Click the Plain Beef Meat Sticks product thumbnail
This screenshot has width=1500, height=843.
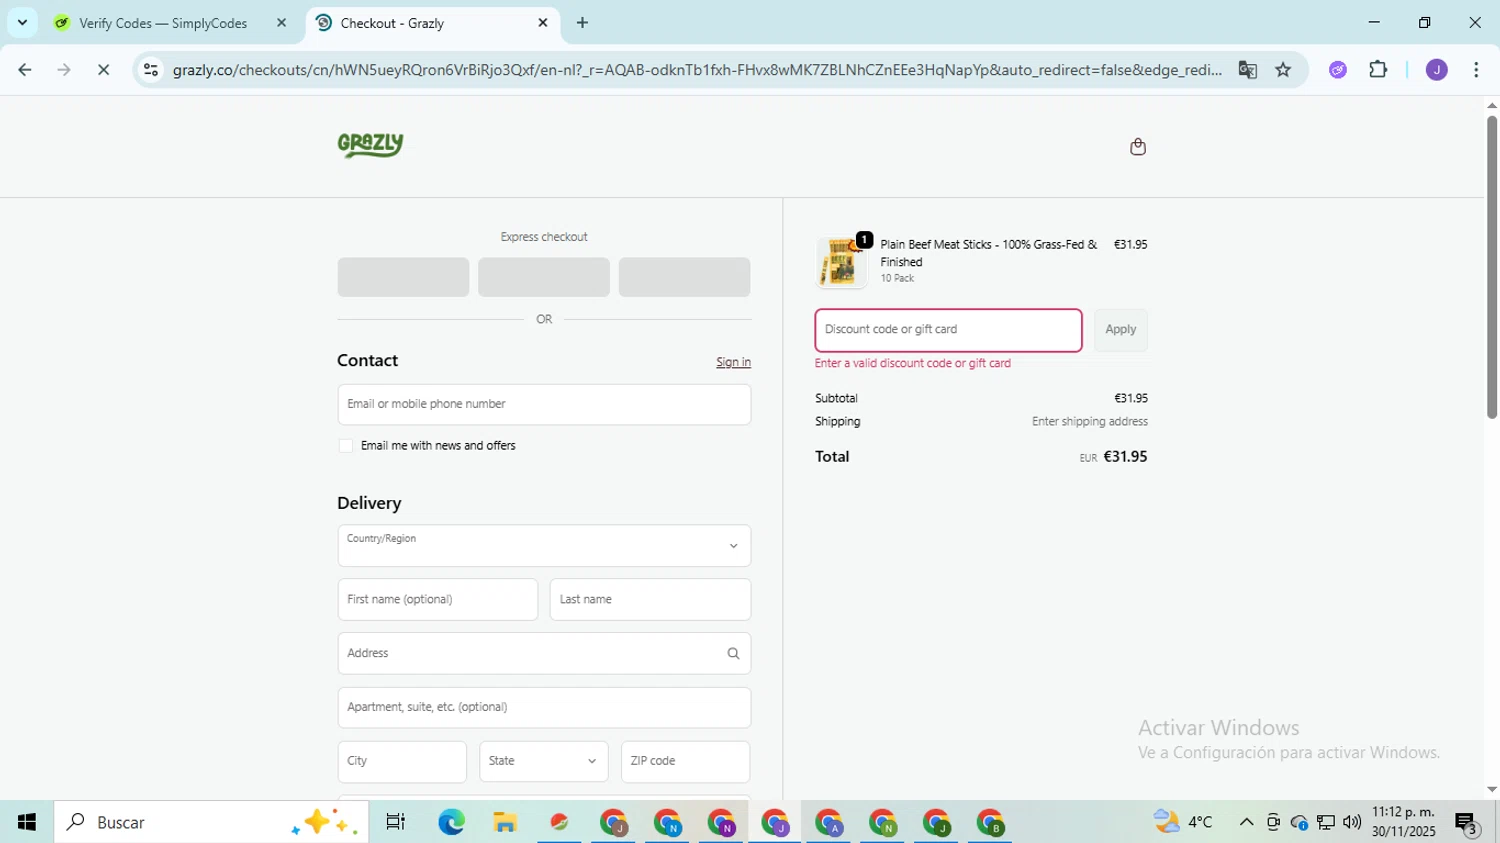841,262
